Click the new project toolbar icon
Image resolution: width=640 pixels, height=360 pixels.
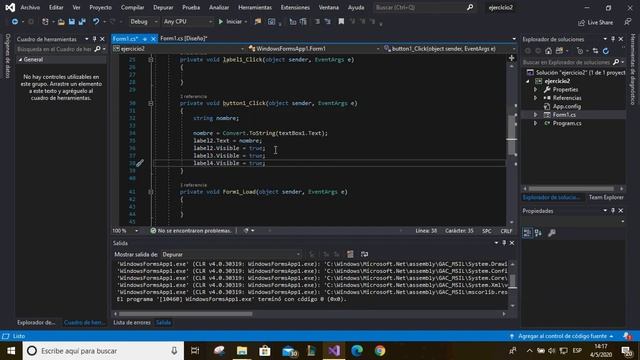pos(45,22)
